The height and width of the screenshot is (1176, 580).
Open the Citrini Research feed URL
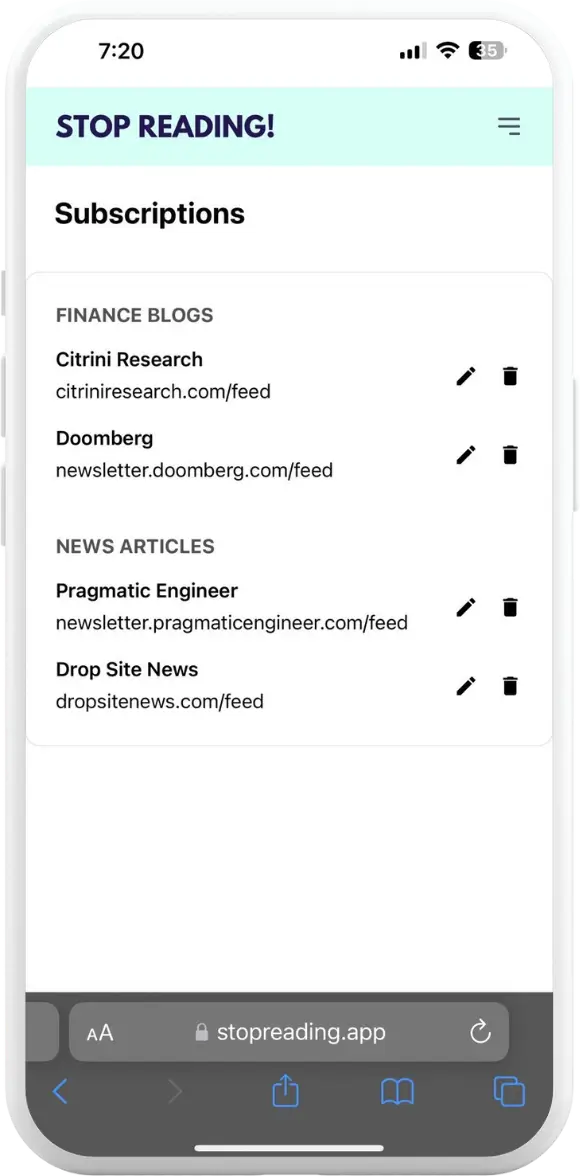point(163,391)
